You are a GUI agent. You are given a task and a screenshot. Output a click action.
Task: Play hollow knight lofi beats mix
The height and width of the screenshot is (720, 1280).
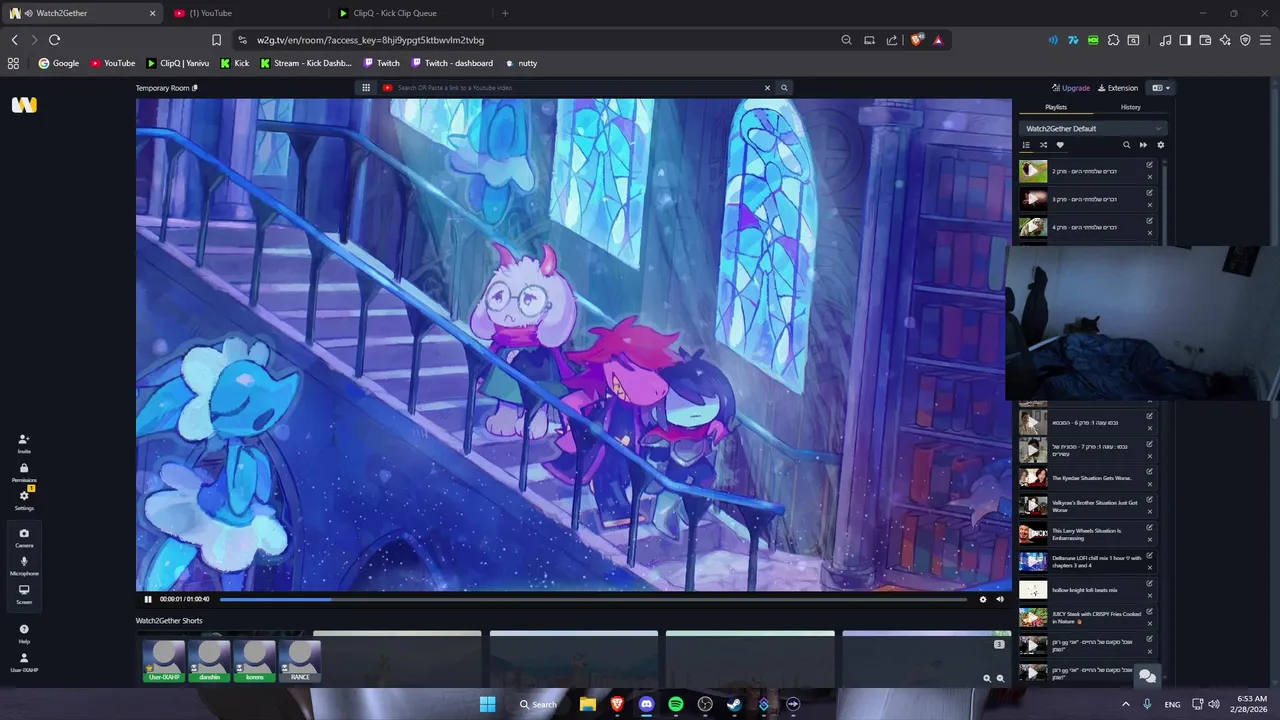1033,590
